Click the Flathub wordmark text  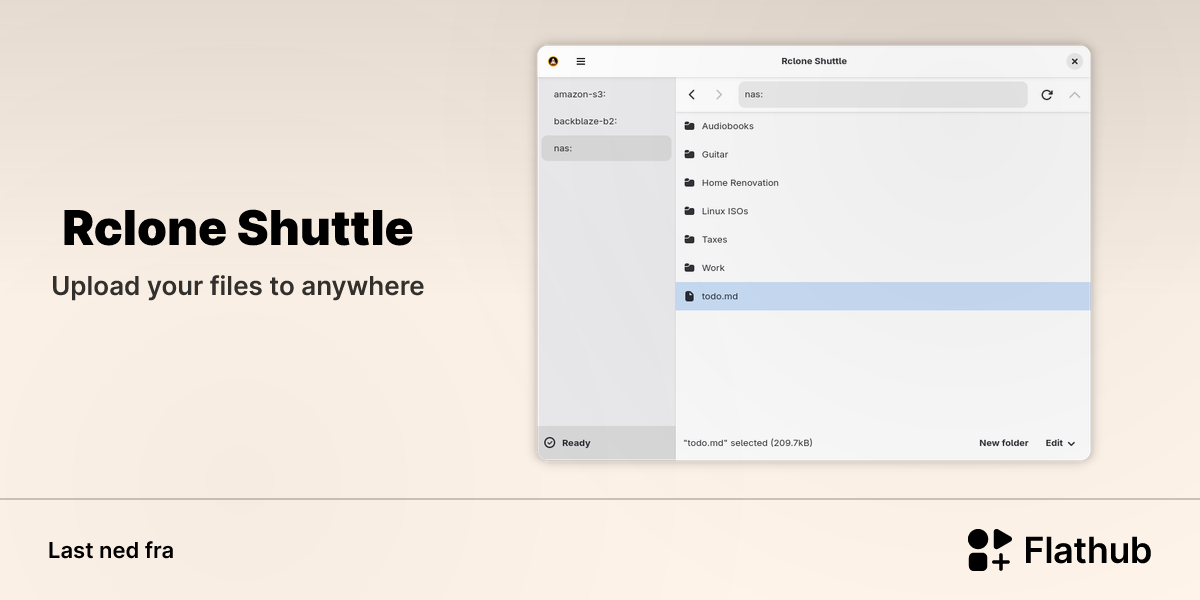click(x=1088, y=550)
